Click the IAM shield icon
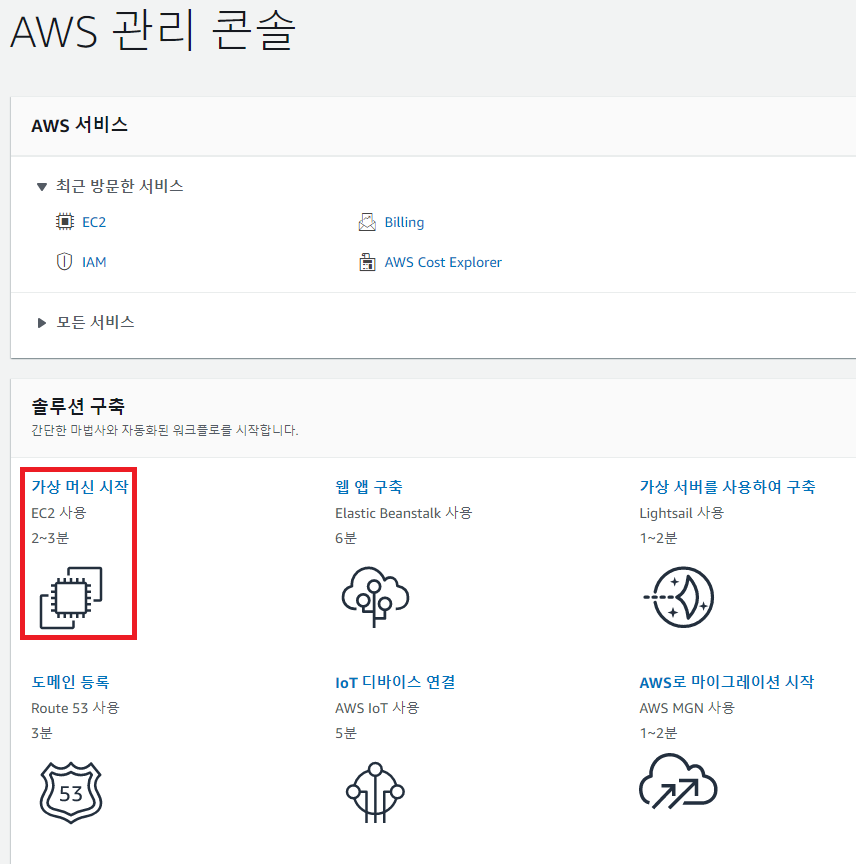856x864 pixels. pyautogui.click(x=64, y=261)
